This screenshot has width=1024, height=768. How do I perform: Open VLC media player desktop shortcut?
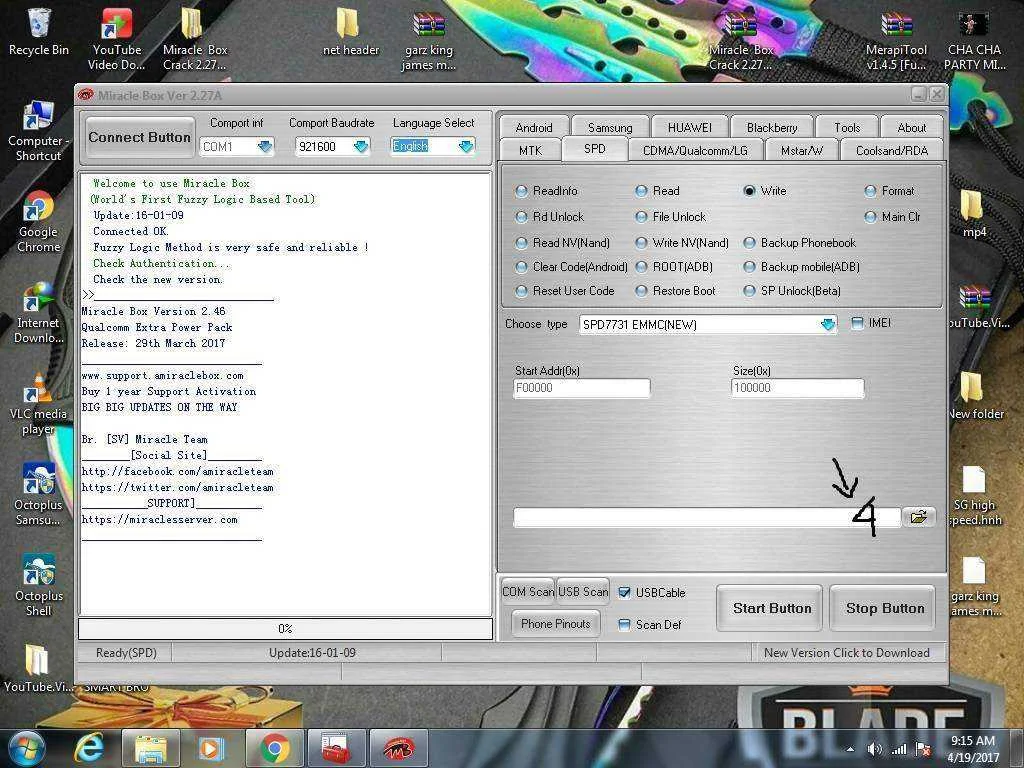[x=39, y=405]
